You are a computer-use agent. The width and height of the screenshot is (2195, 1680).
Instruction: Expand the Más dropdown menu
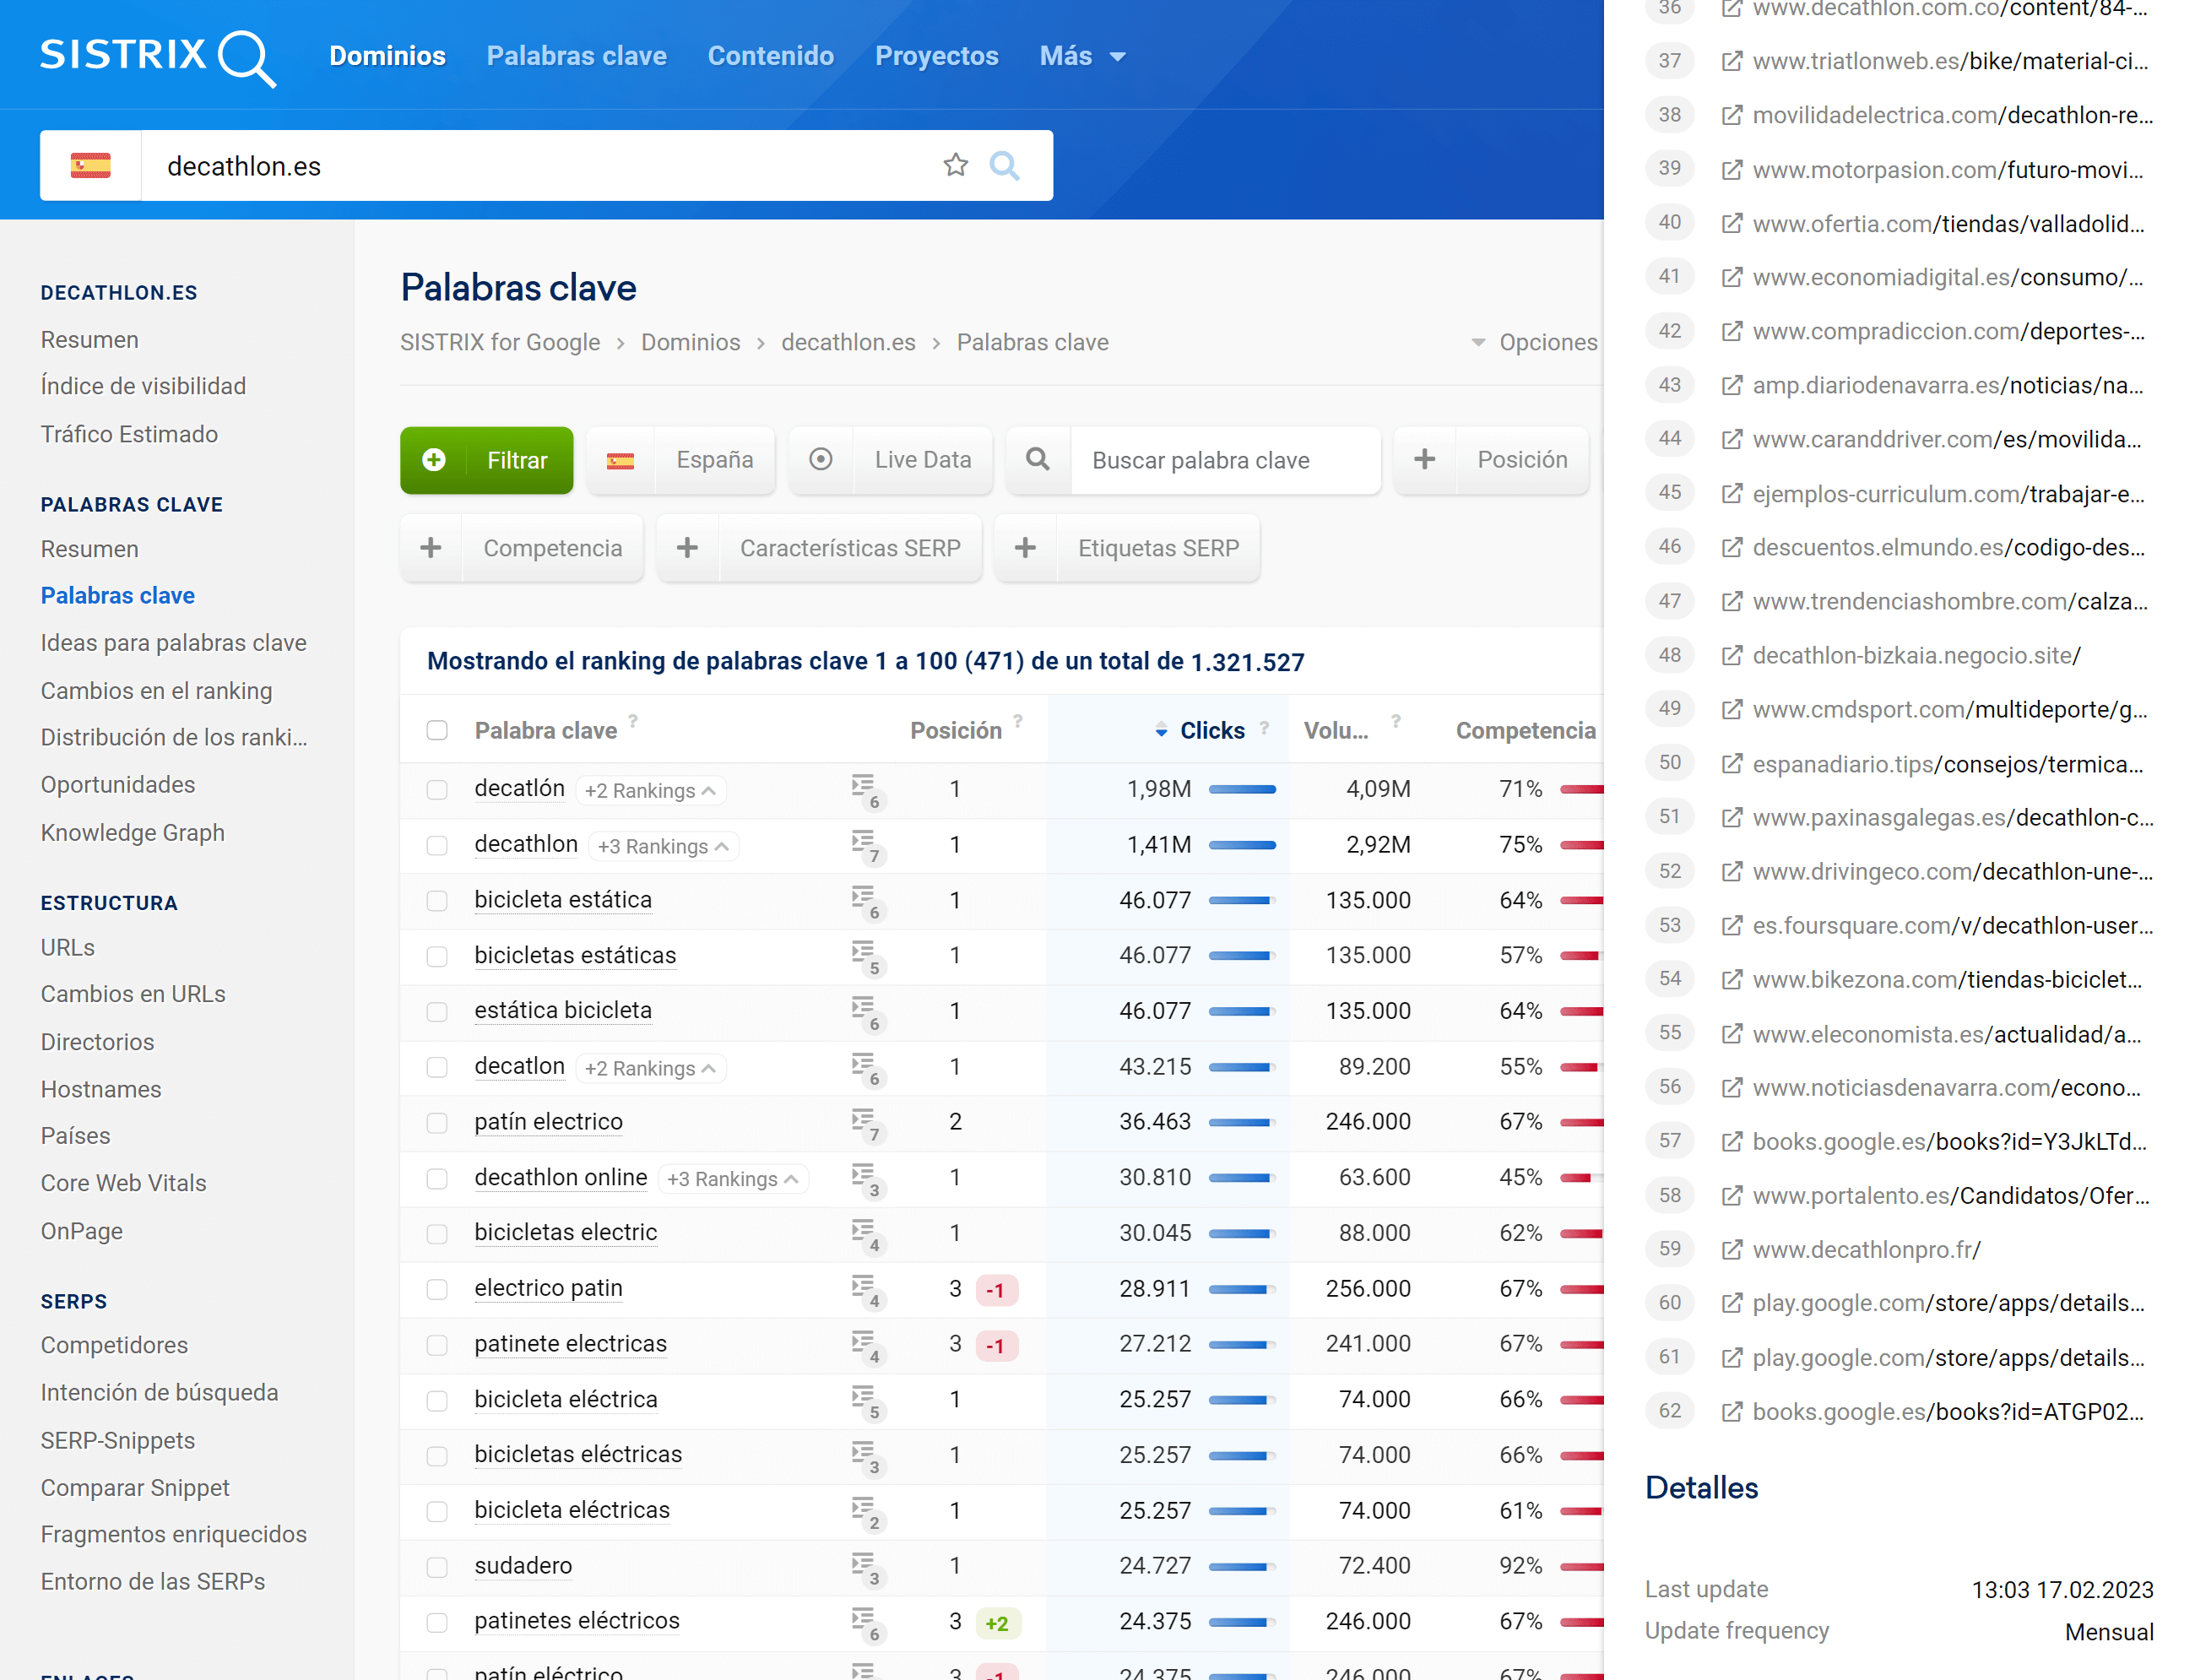point(1082,56)
